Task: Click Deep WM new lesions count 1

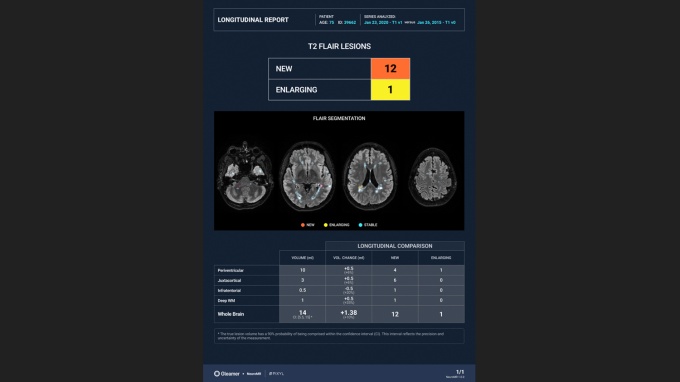Action: pyautogui.click(x=395, y=300)
